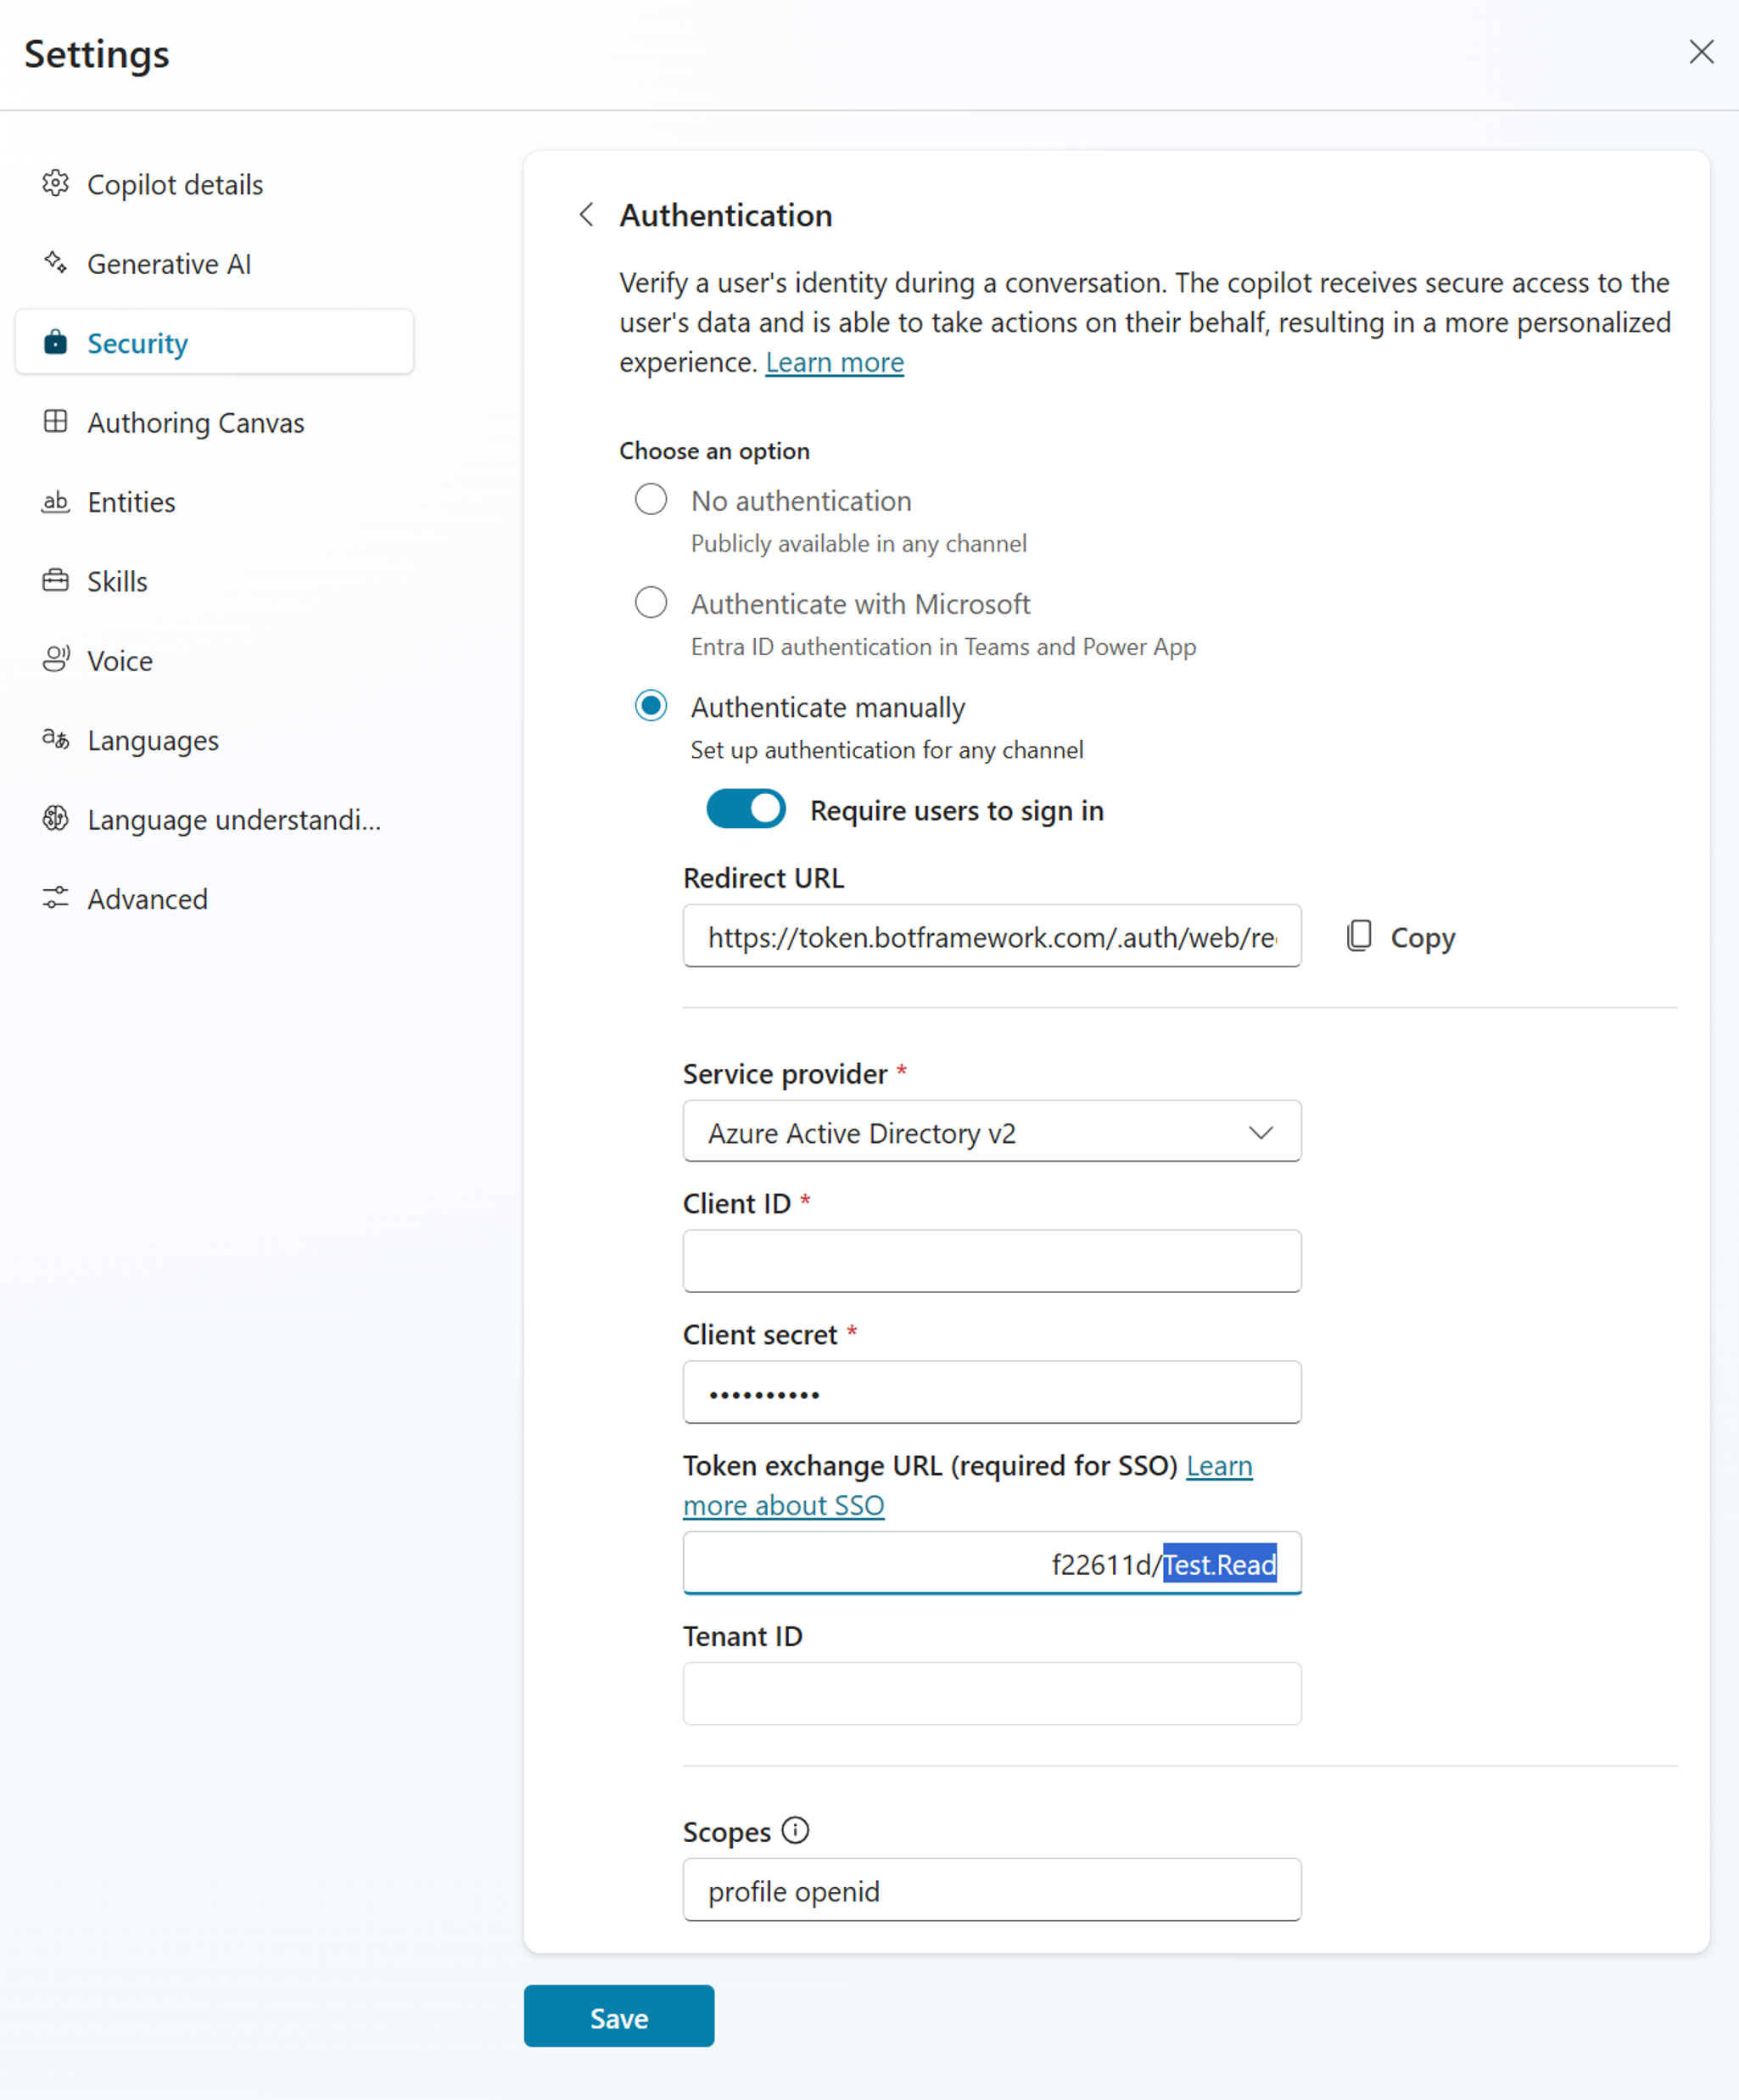Viewport: 1739px width, 2100px height.
Task: Click the Security shield icon
Action: (56, 342)
